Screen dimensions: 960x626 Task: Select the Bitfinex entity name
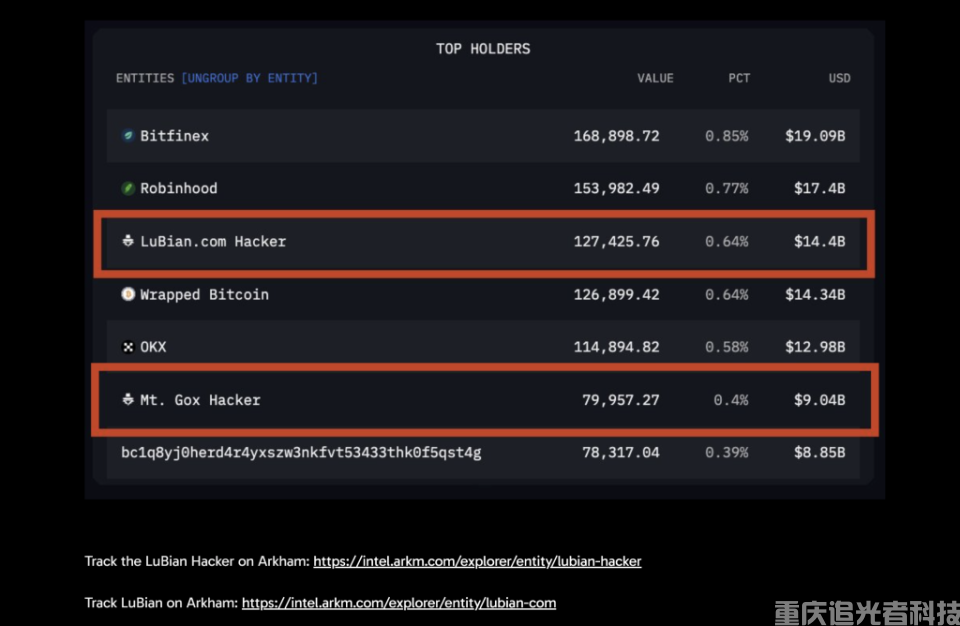[x=174, y=136]
